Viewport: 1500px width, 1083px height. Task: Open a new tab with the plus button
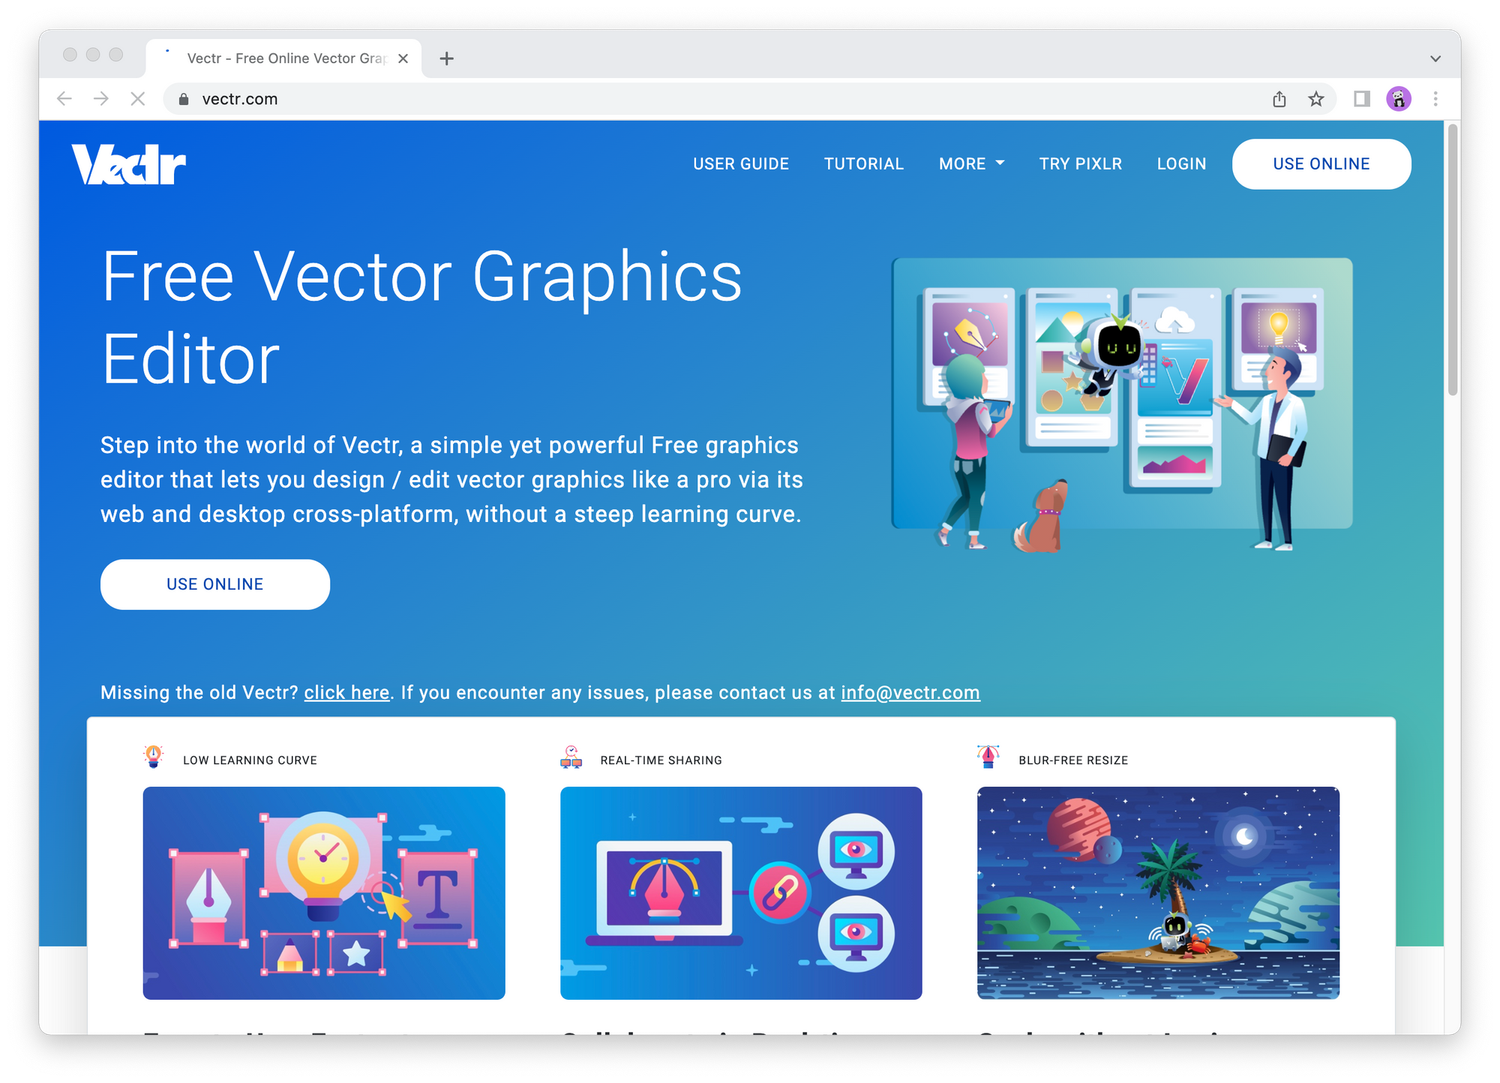(x=447, y=59)
